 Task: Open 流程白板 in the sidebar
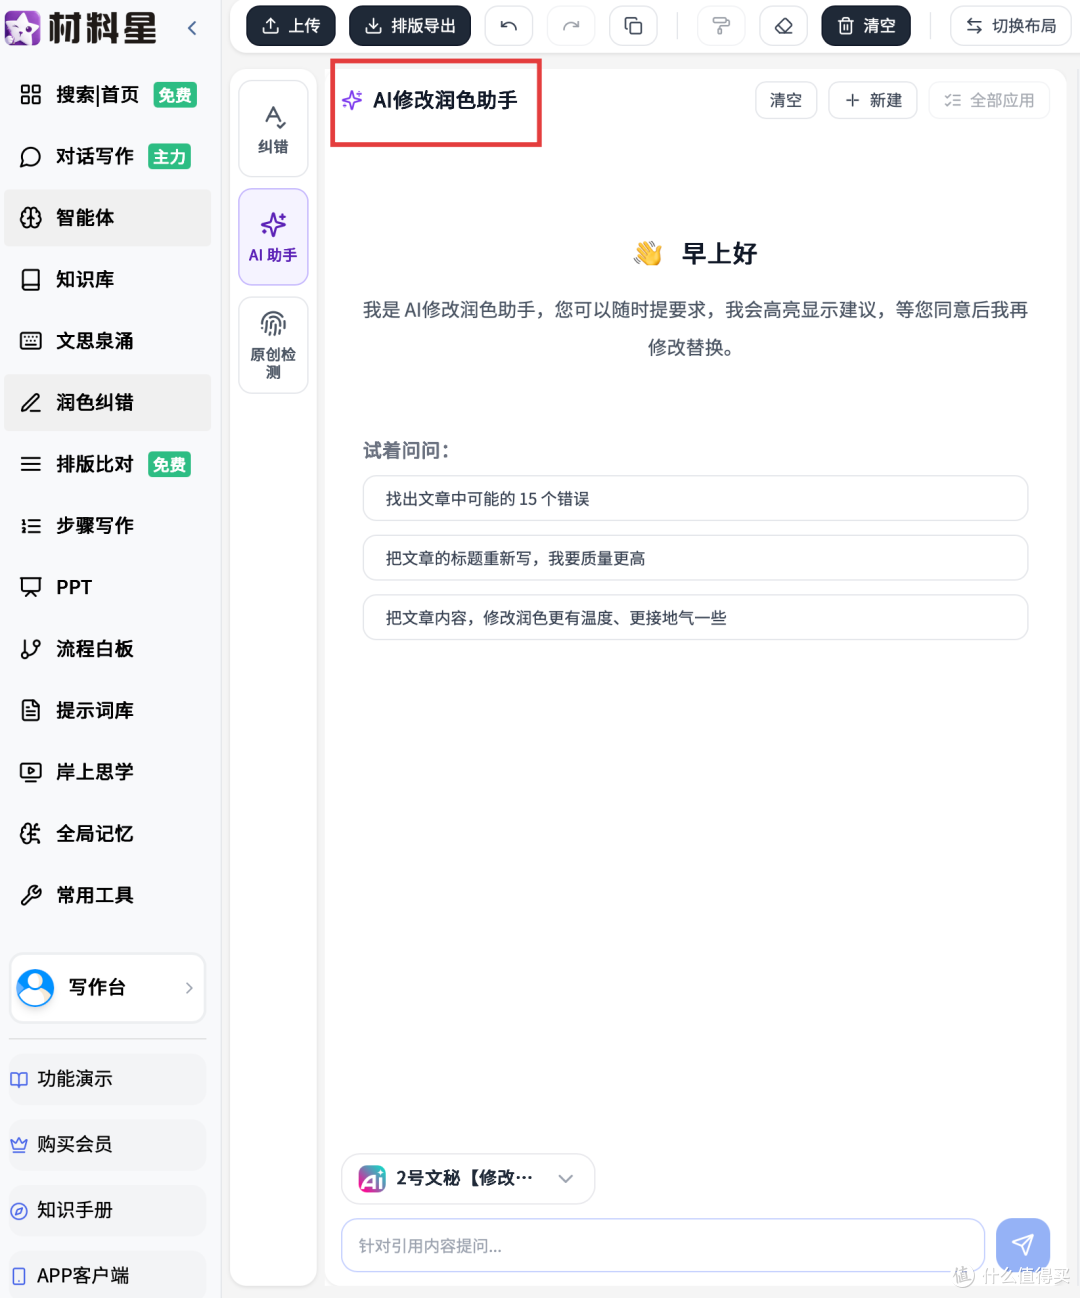pyautogui.click(x=107, y=649)
